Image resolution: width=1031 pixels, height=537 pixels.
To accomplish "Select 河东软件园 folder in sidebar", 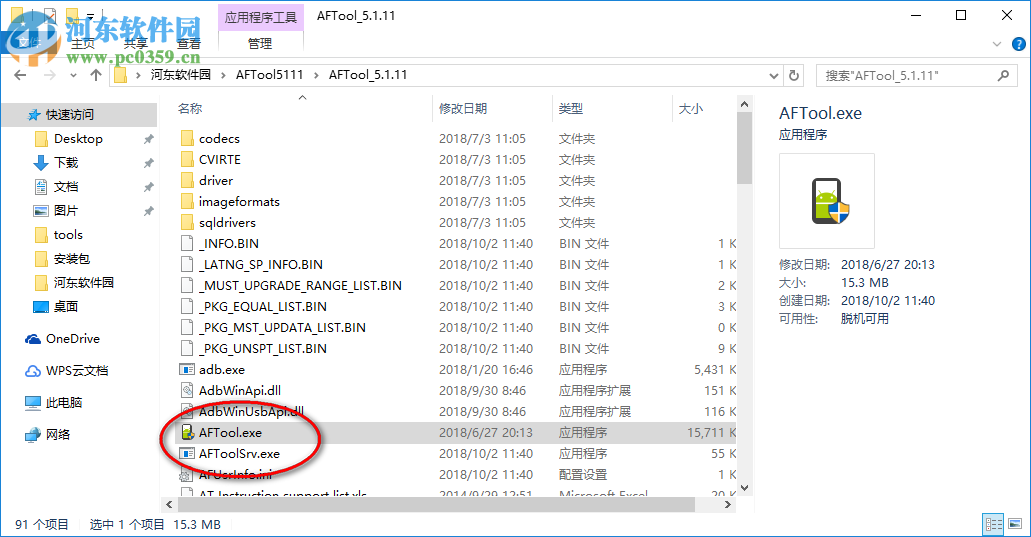I will click(84, 283).
